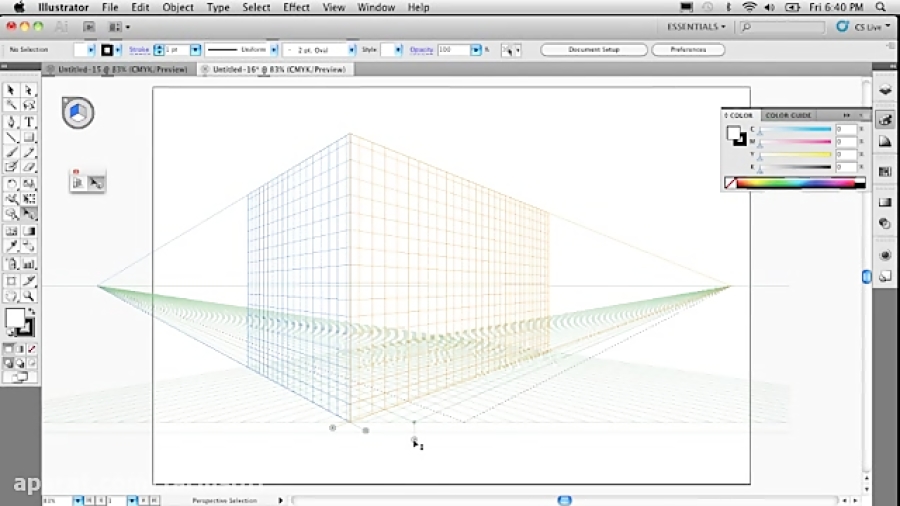Select the Slice tool
Screen dimensions: 900x506
tap(29, 281)
